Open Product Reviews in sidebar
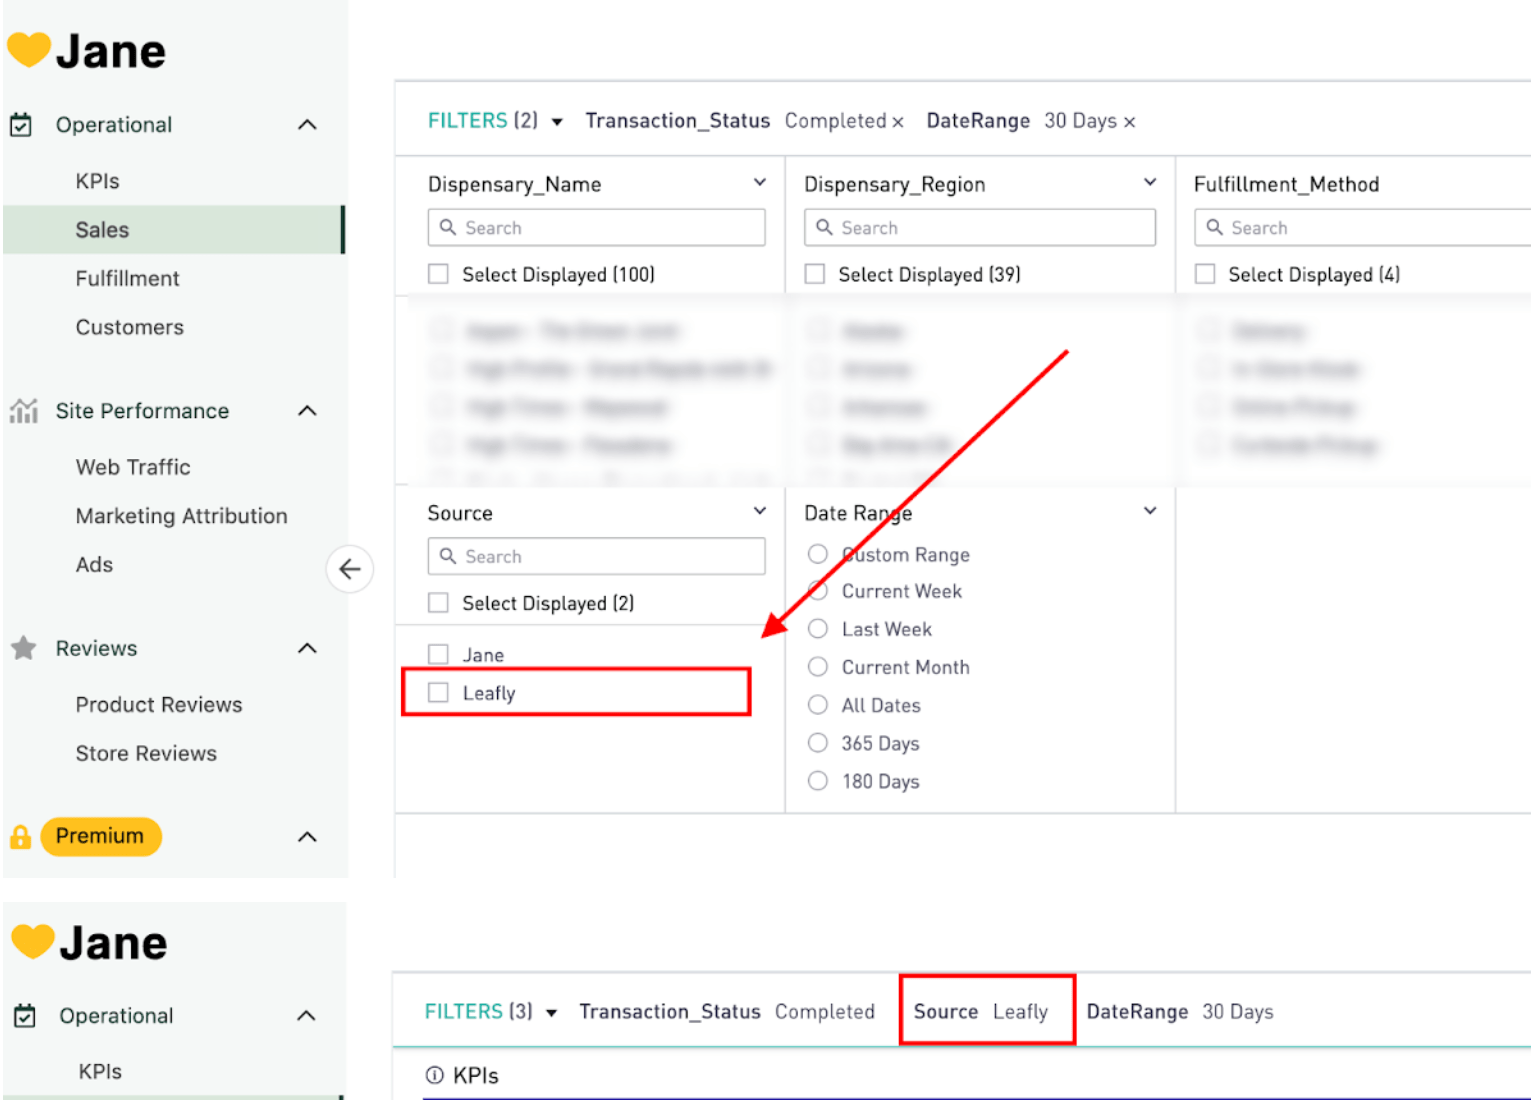Screen dimensions: 1531x1100 (159, 705)
